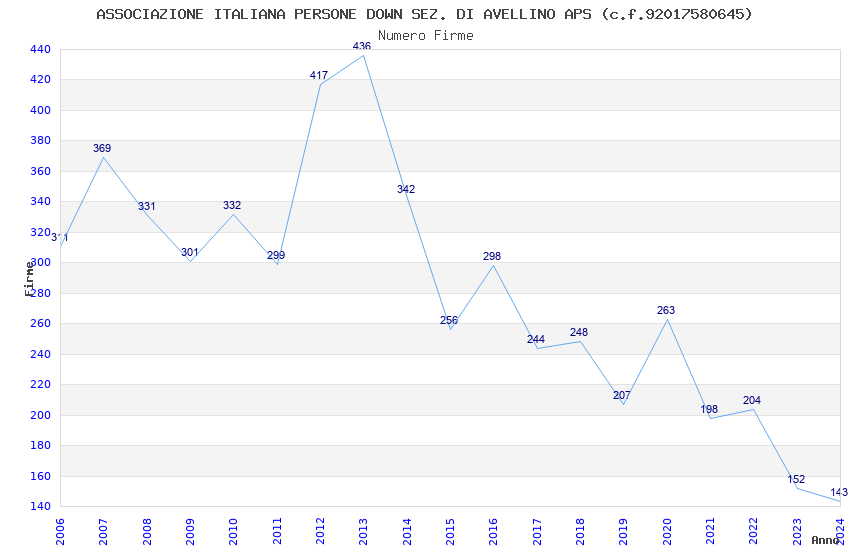The height and width of the screenshot is (550, 850).
Task: Click the y-axis value 400
Action: (41, 110)
